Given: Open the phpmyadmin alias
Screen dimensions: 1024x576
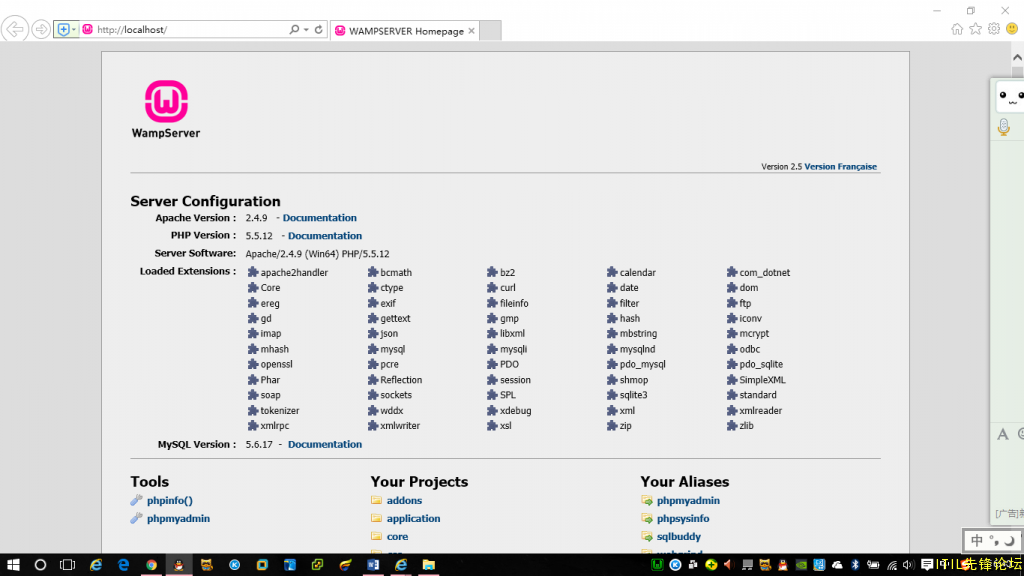Looking at the screenshot, I should (688, 500).
